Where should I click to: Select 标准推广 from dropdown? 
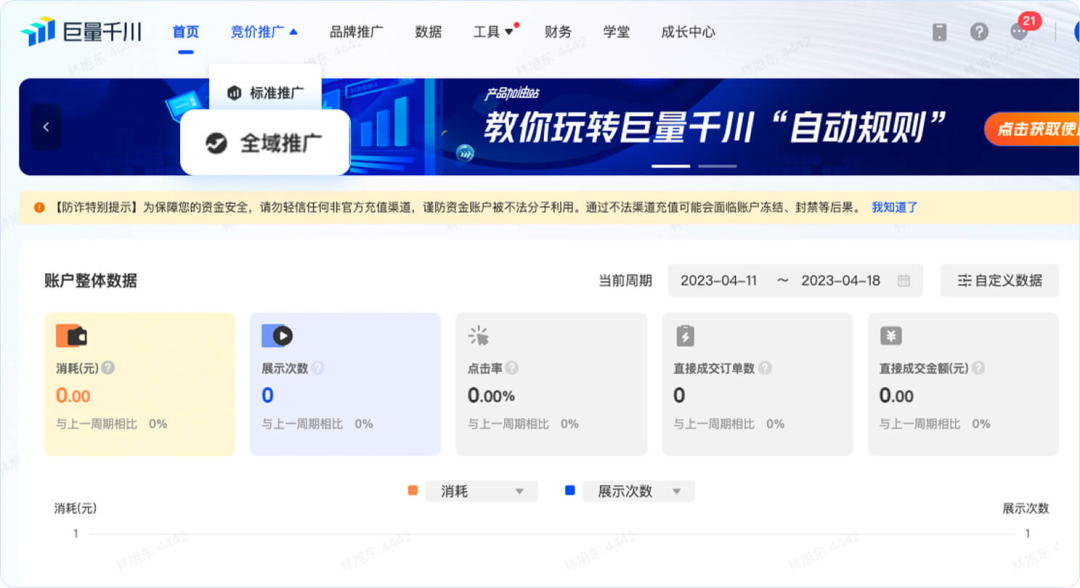point(265,93)
